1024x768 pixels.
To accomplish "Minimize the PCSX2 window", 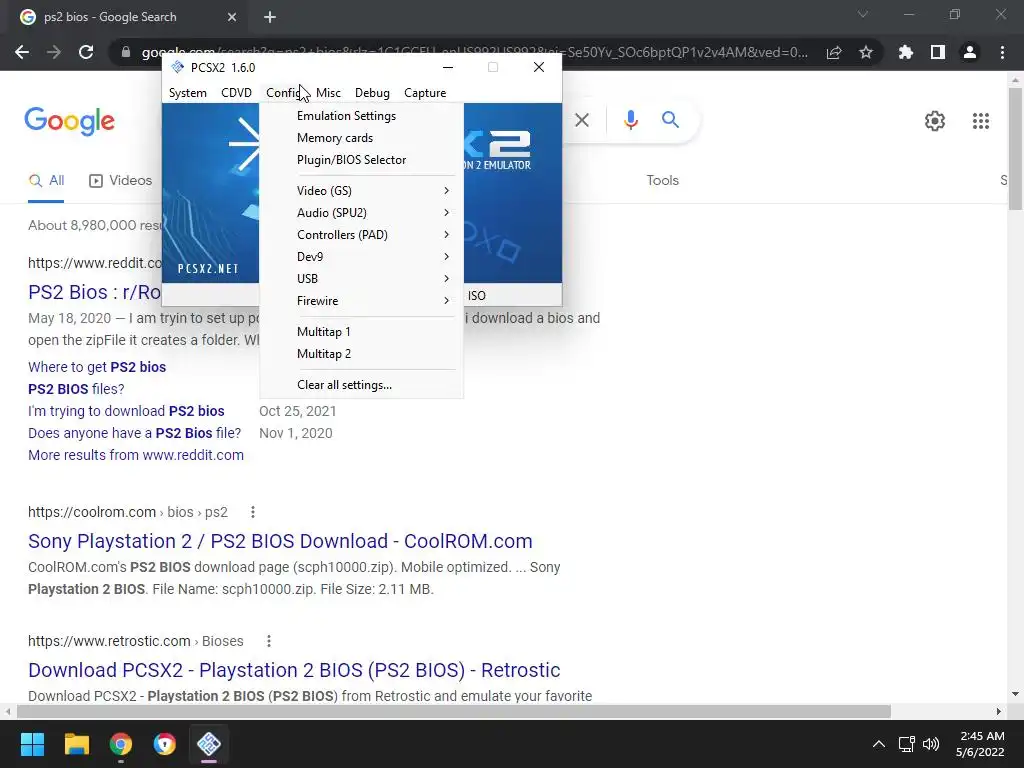I will click(448, 67).
